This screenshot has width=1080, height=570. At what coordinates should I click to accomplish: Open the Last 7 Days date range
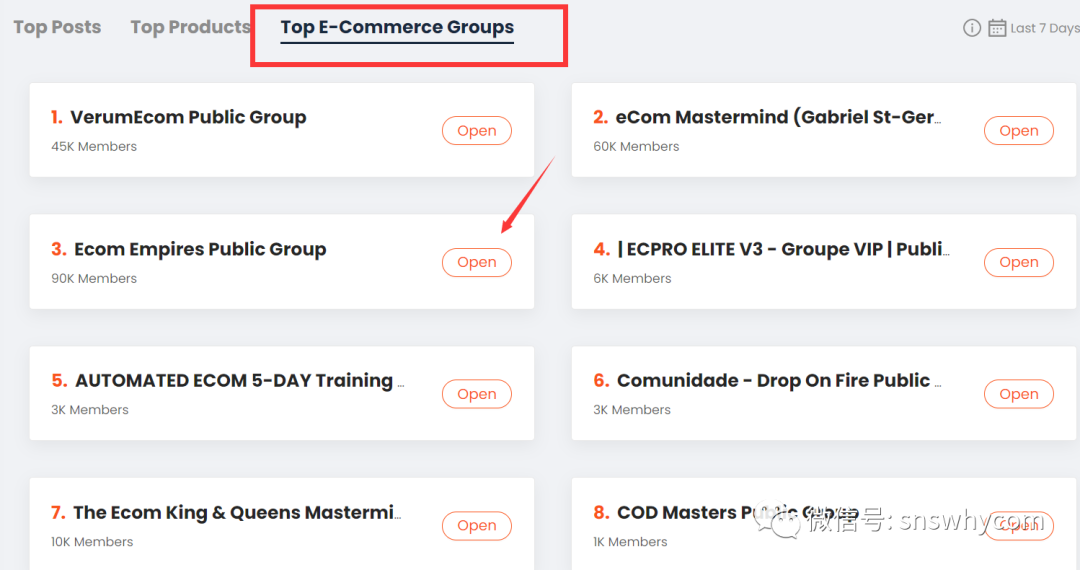1044,28
